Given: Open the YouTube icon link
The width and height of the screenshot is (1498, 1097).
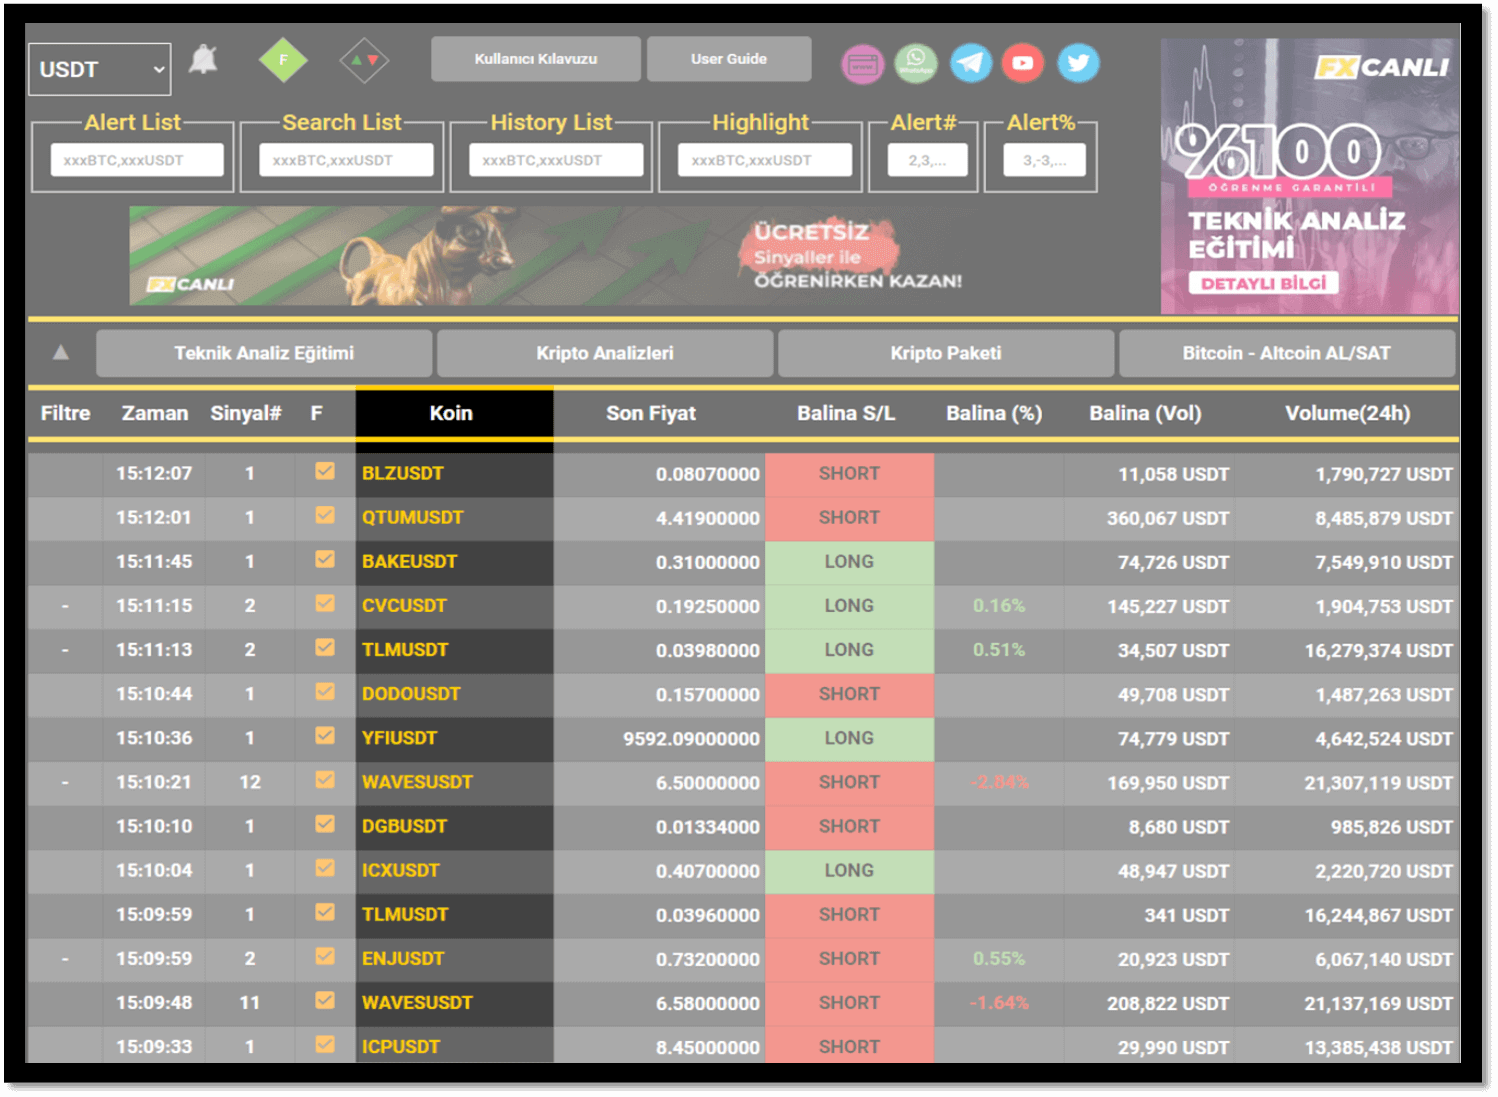Looking at the screenshot, I should pos(1023,63).
